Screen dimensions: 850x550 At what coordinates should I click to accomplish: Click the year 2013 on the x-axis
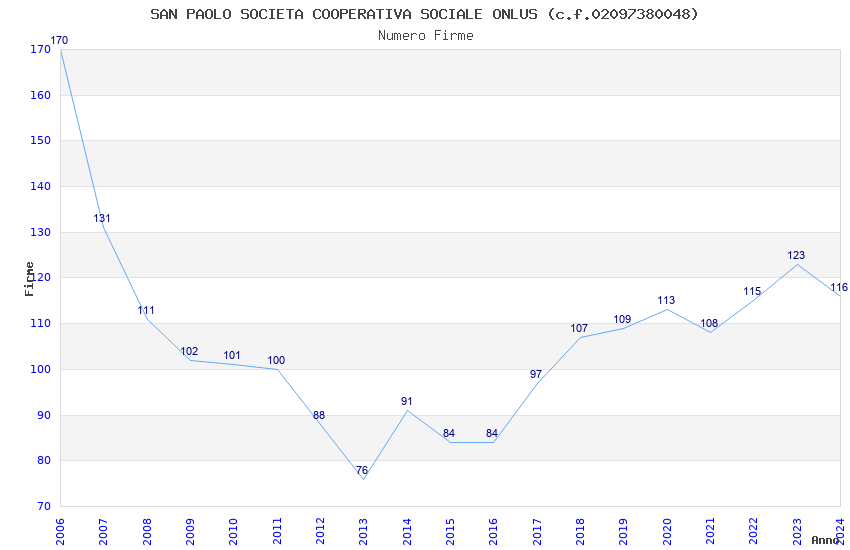363,531
